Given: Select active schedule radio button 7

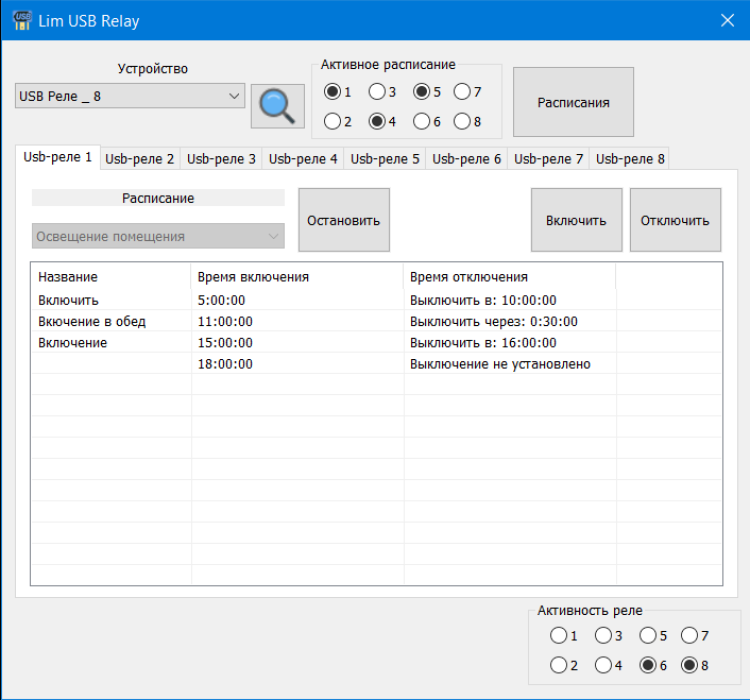Looking at the screenshot, I should [463, 92].
